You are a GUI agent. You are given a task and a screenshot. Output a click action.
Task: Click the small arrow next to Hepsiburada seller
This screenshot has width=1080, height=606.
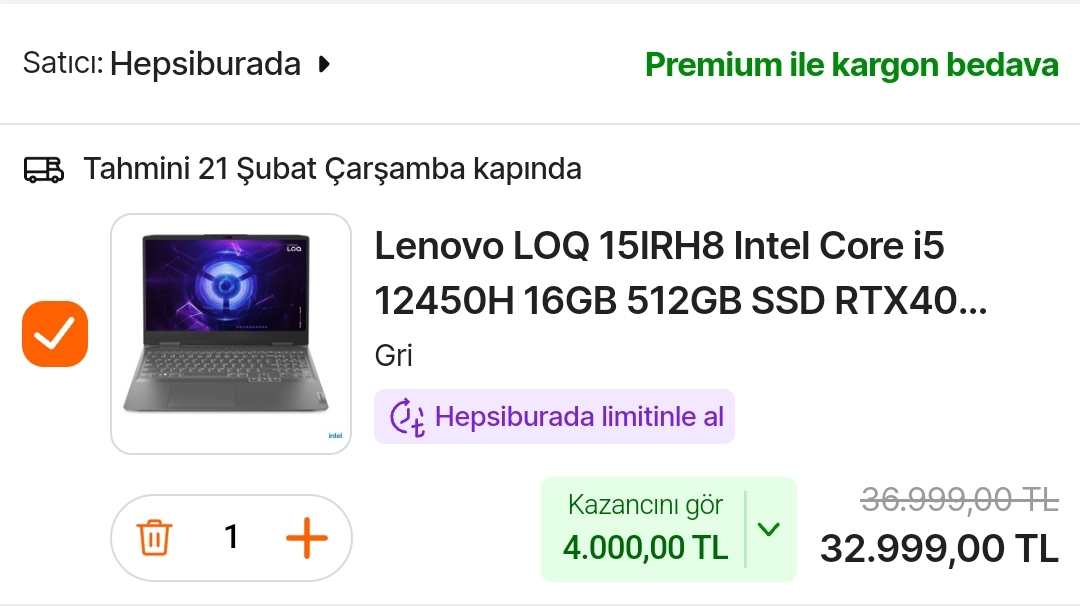coord(324,65)
